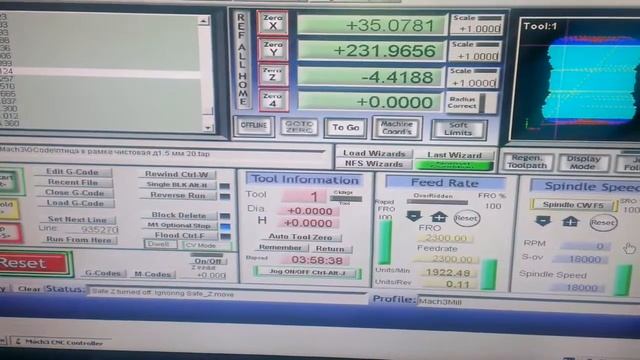This screenshot has height=360, width=640.
Task: Click the Zero 4 axis button
Action: pyautogui.click(x=273, y=100)
